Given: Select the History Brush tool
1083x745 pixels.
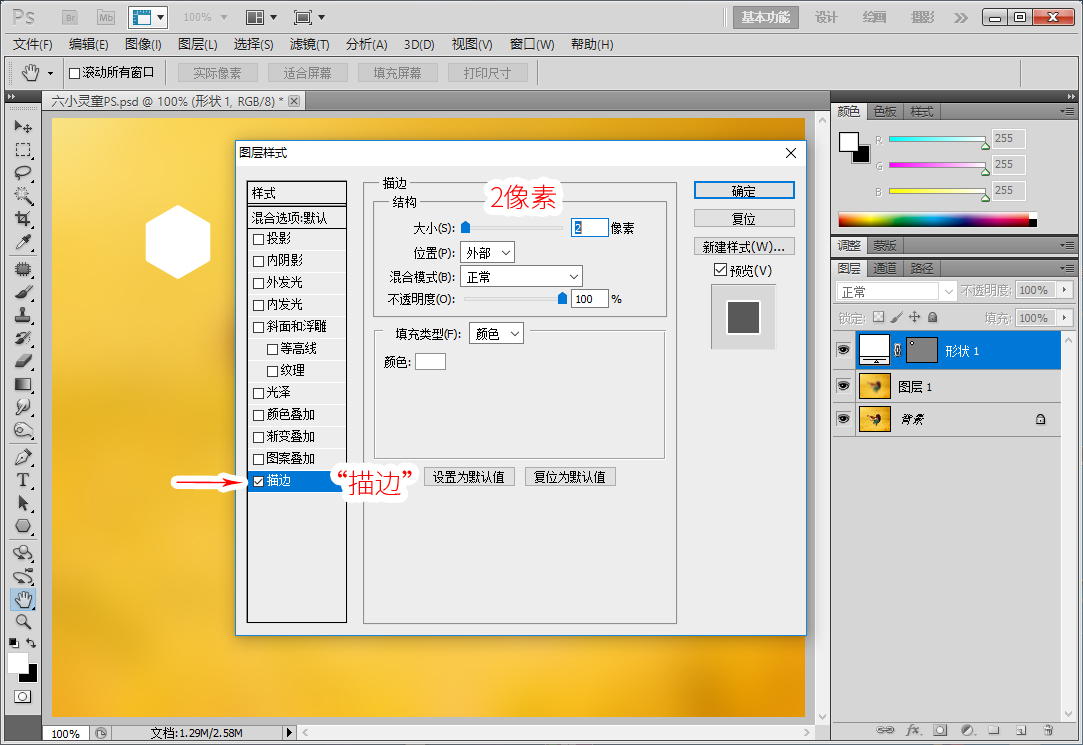Looking at the screenshot, I should (x=23, y=338).
